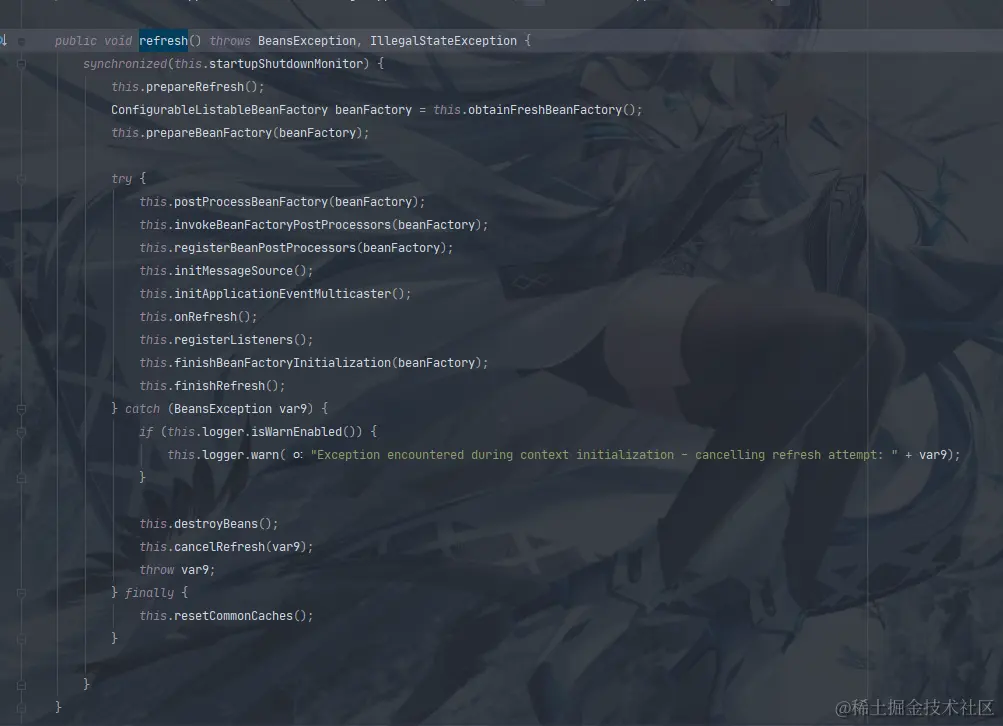Collapse the refresh() method fold marker
This screenshot has height=726, width=1003.
click(x=21, y=41)
